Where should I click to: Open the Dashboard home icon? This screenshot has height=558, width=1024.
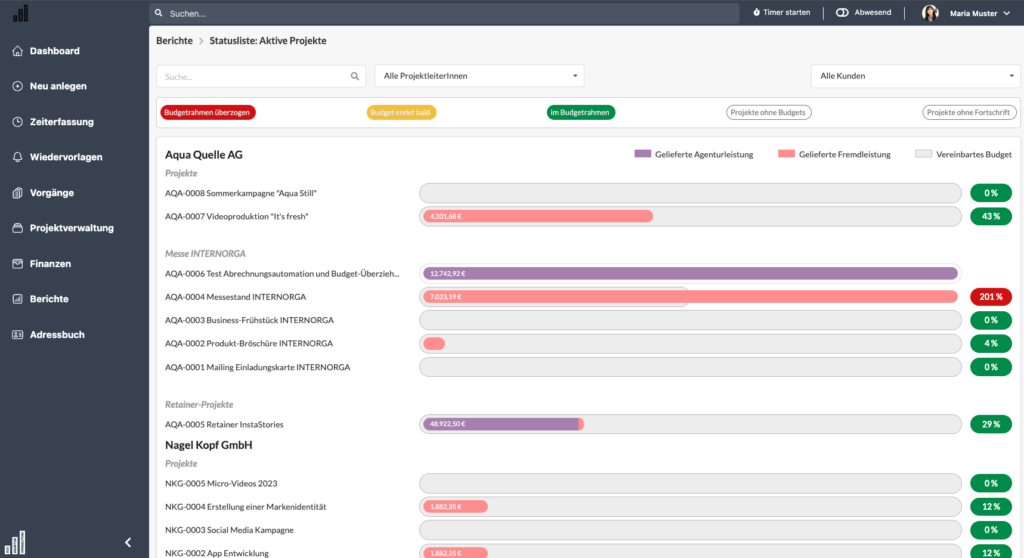pyautogui.click(x=18, y=51)
